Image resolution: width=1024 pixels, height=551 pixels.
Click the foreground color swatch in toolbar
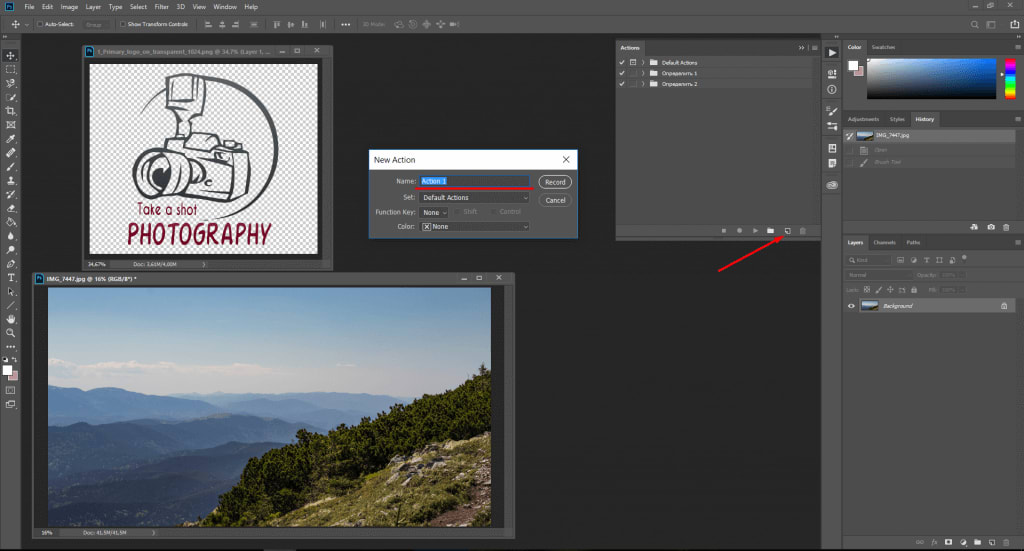[x=7, y=371]
